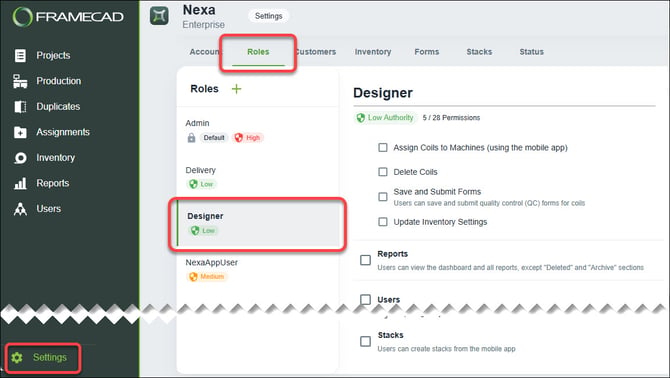The height and width of the screenshot is (378, 670).
Task: Enable Assign Coils to Machines permission
Action: (x=383, y=148)
